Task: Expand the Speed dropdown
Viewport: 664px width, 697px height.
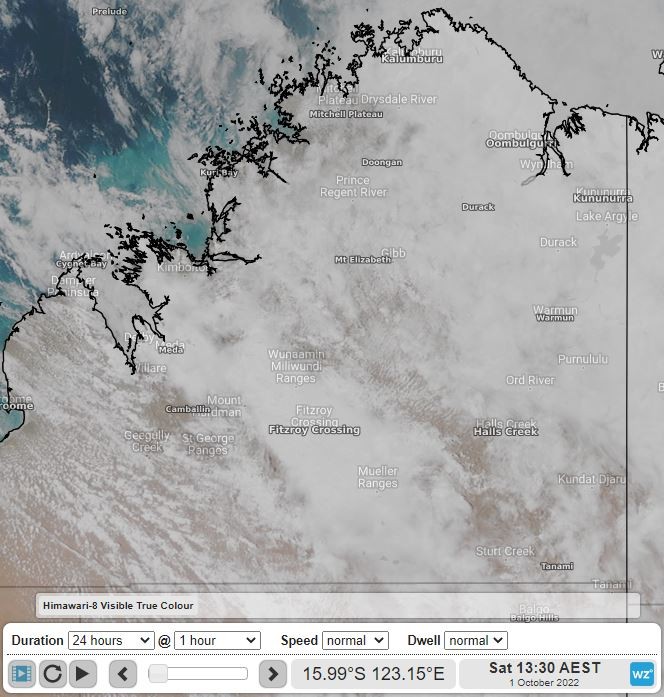Action: [x=355, y=640]
